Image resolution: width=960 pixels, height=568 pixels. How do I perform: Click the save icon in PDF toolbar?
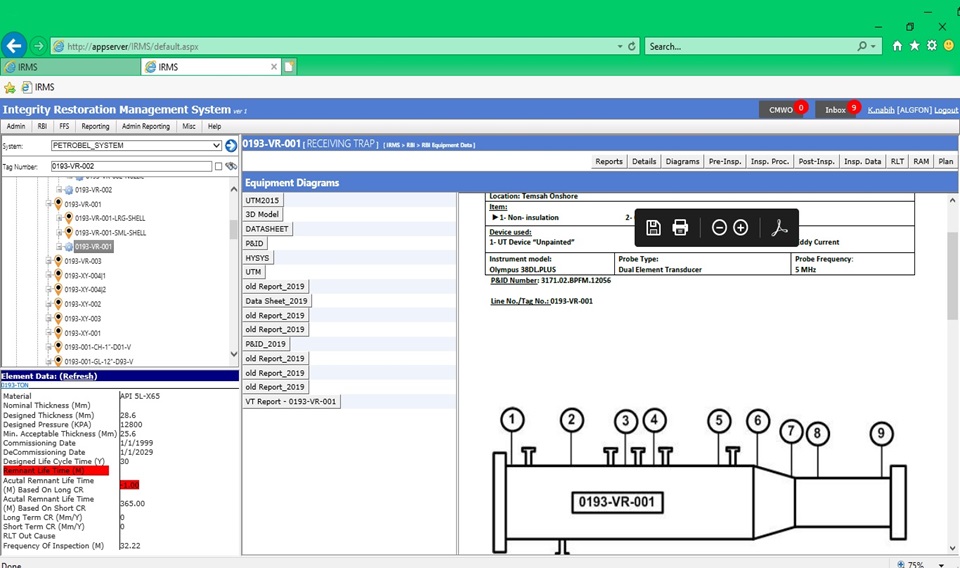point(653,228)
